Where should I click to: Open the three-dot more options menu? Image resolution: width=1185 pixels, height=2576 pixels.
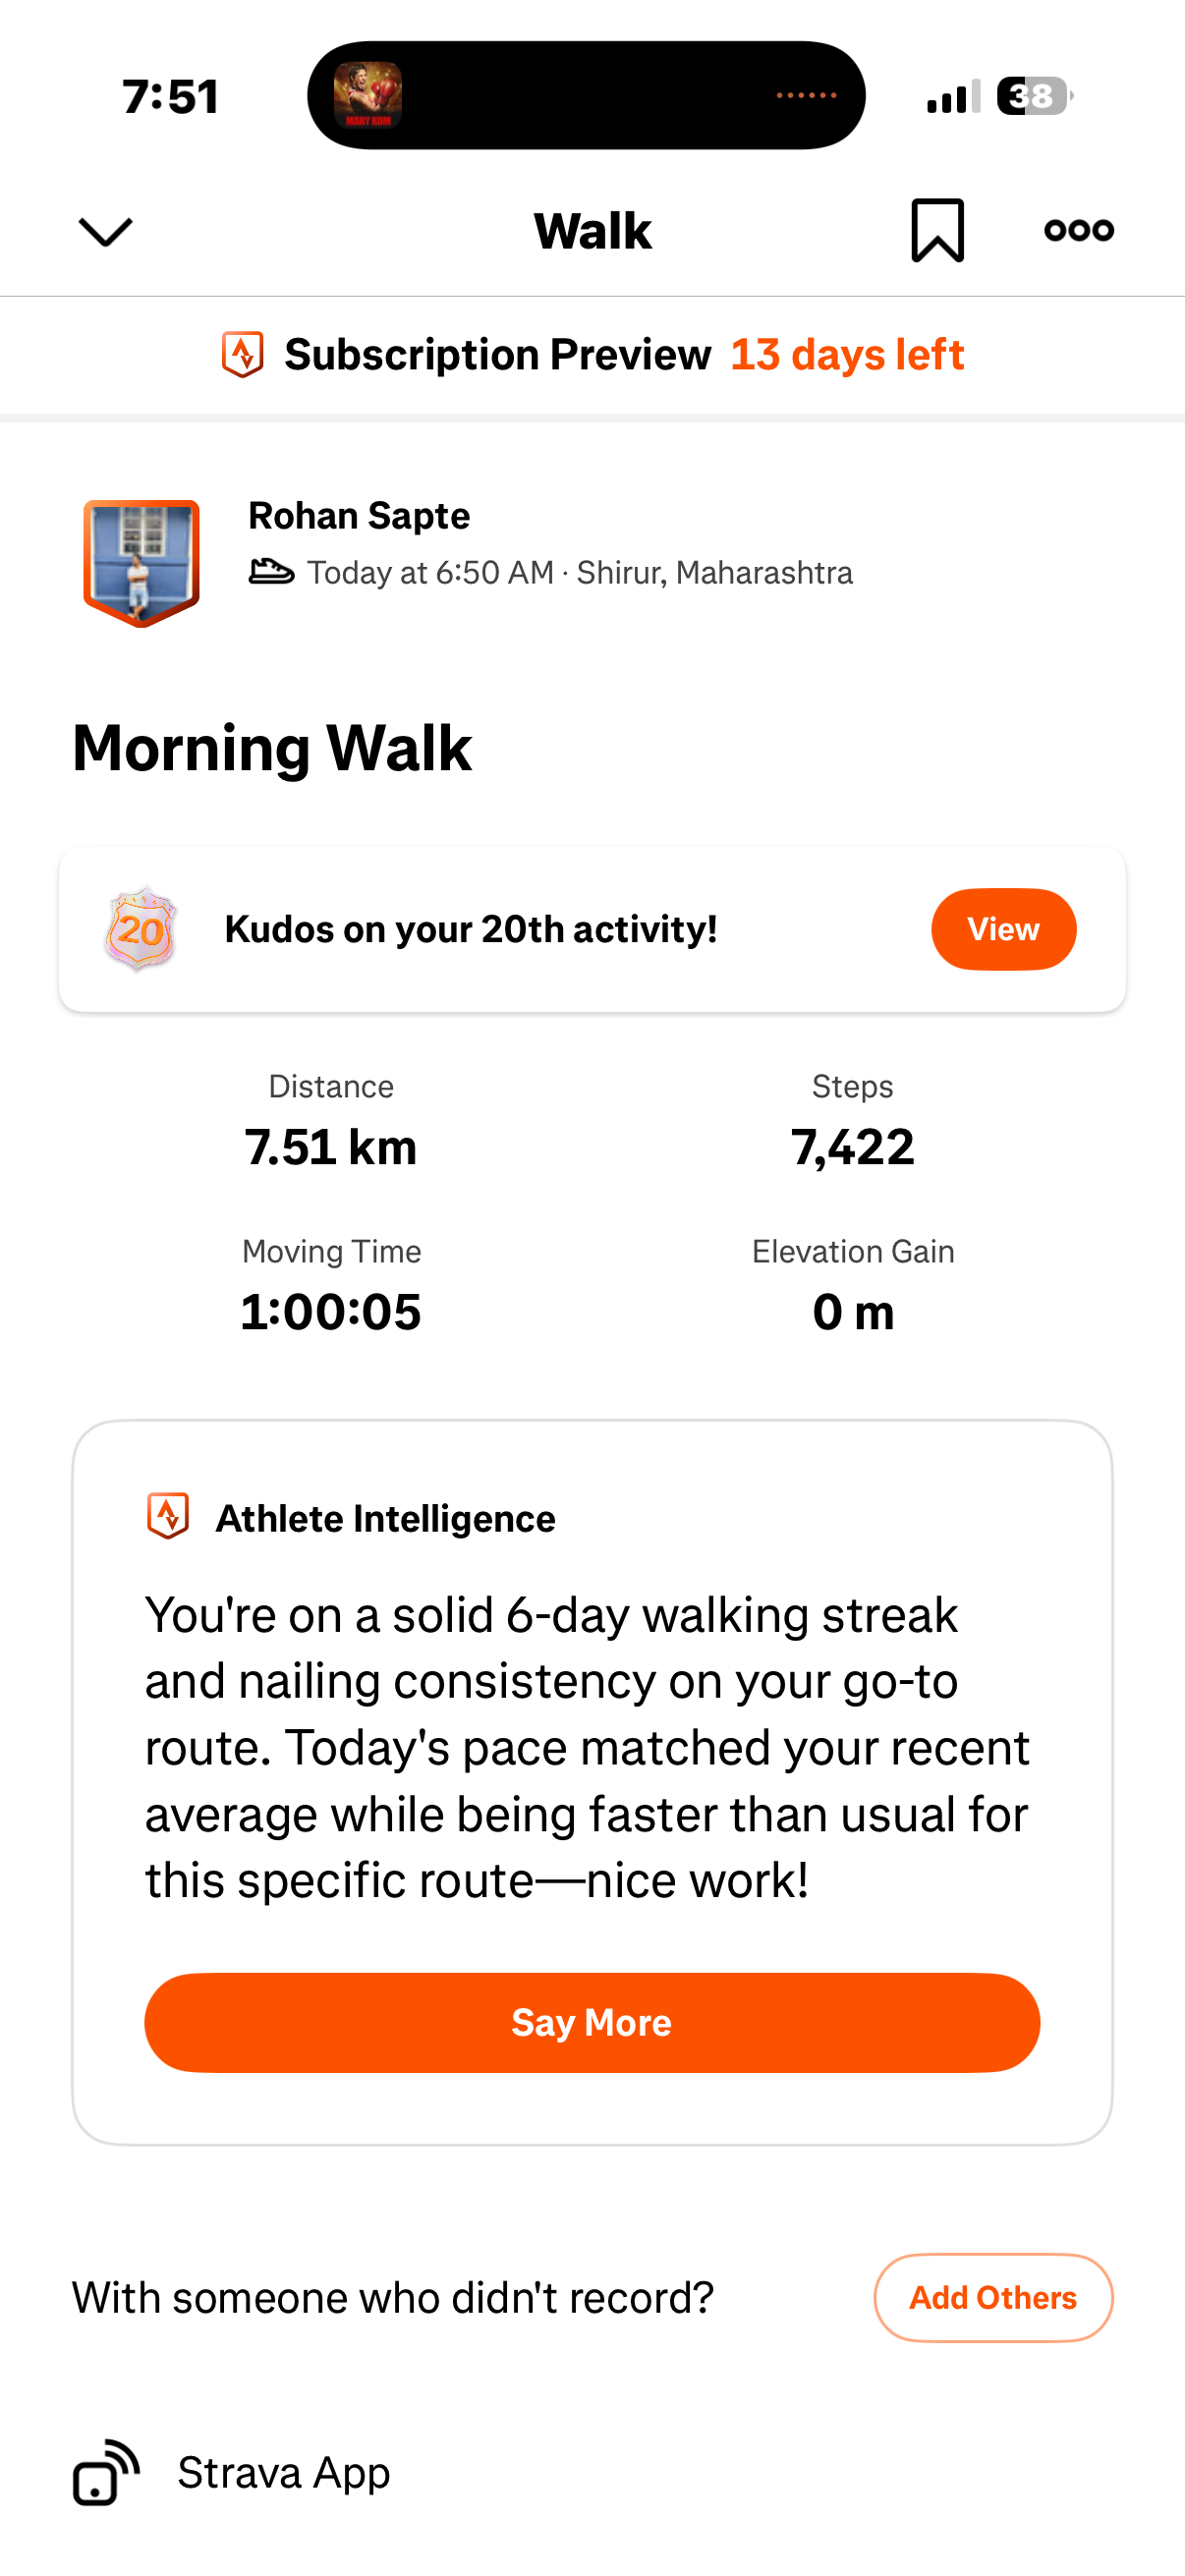point(1078,231)
